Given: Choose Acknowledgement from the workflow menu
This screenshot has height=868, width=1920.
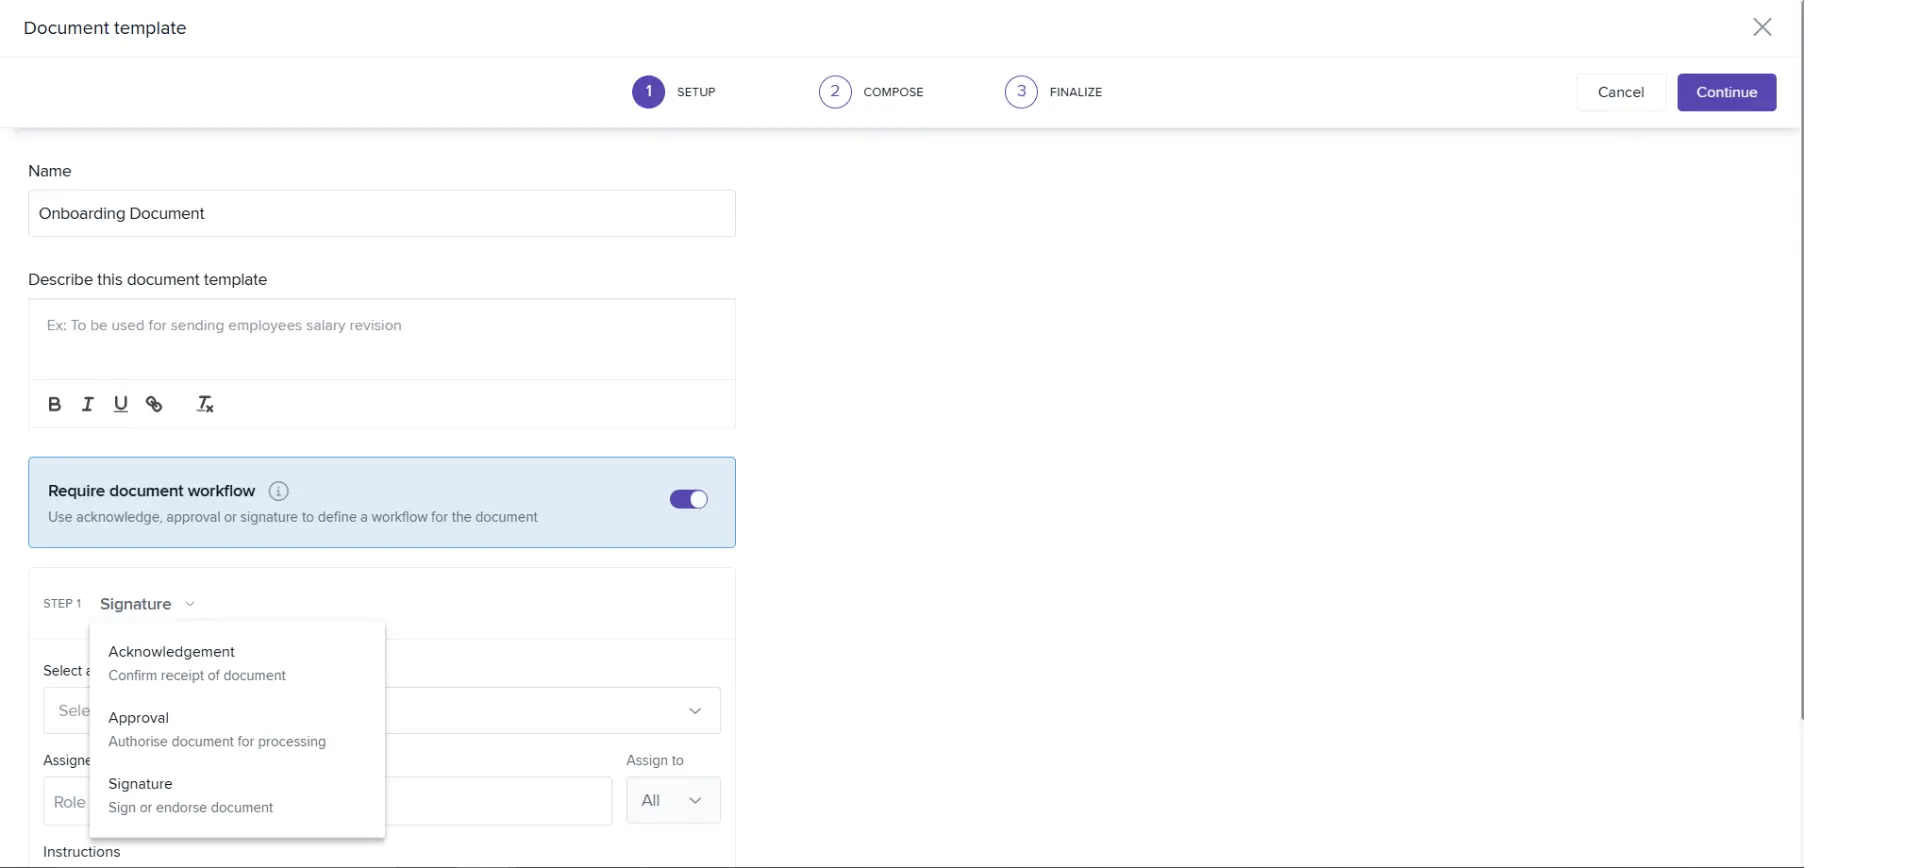Looking at the screenshot, I should tap(172, 662).
